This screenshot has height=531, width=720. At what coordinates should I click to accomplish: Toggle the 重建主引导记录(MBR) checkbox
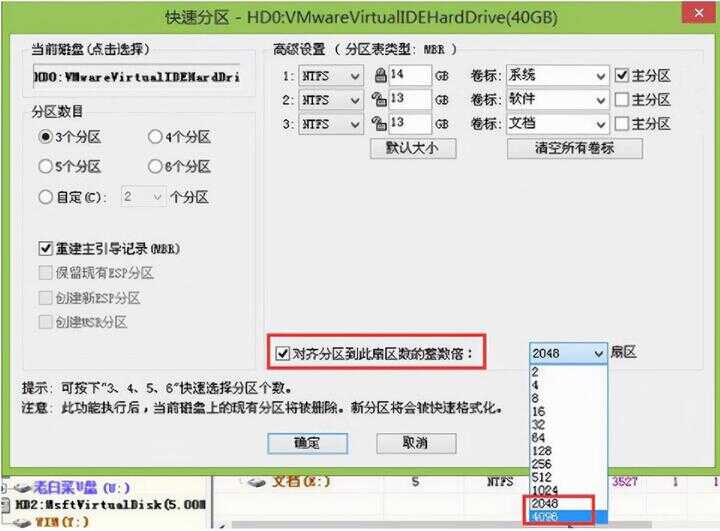[x=45, y=248]
